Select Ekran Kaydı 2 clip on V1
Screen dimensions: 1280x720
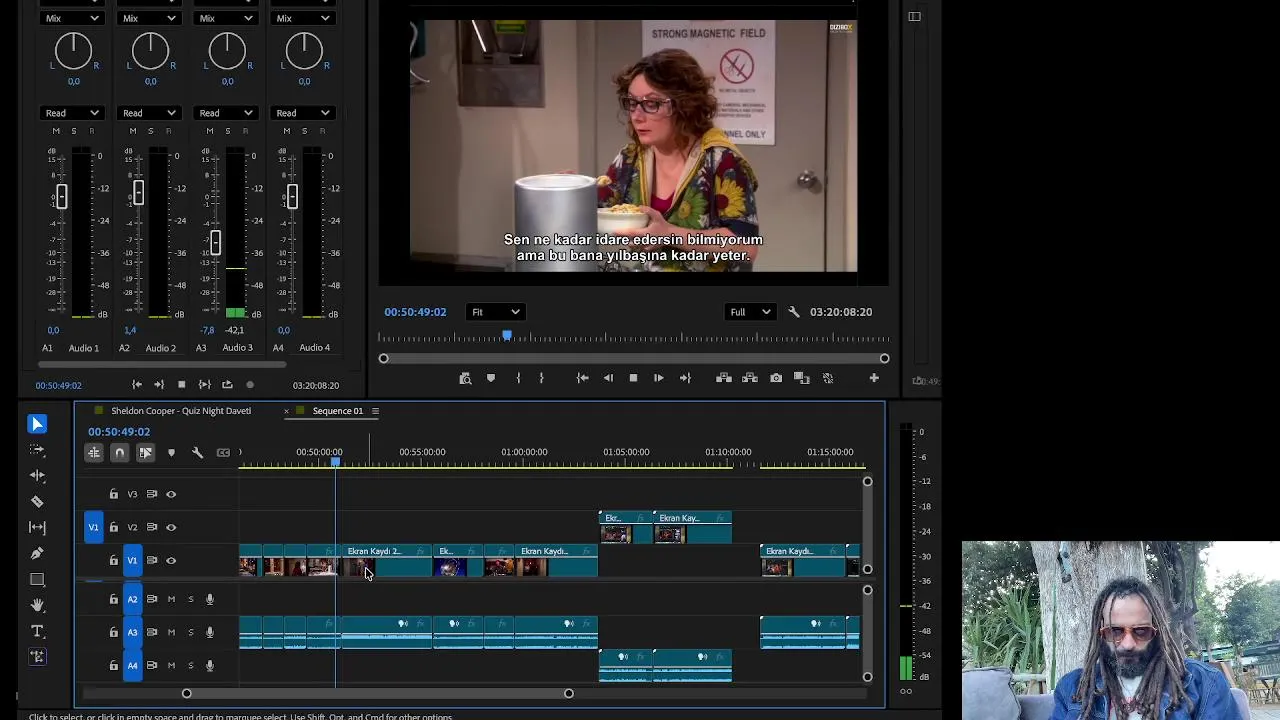coord(387,560)
